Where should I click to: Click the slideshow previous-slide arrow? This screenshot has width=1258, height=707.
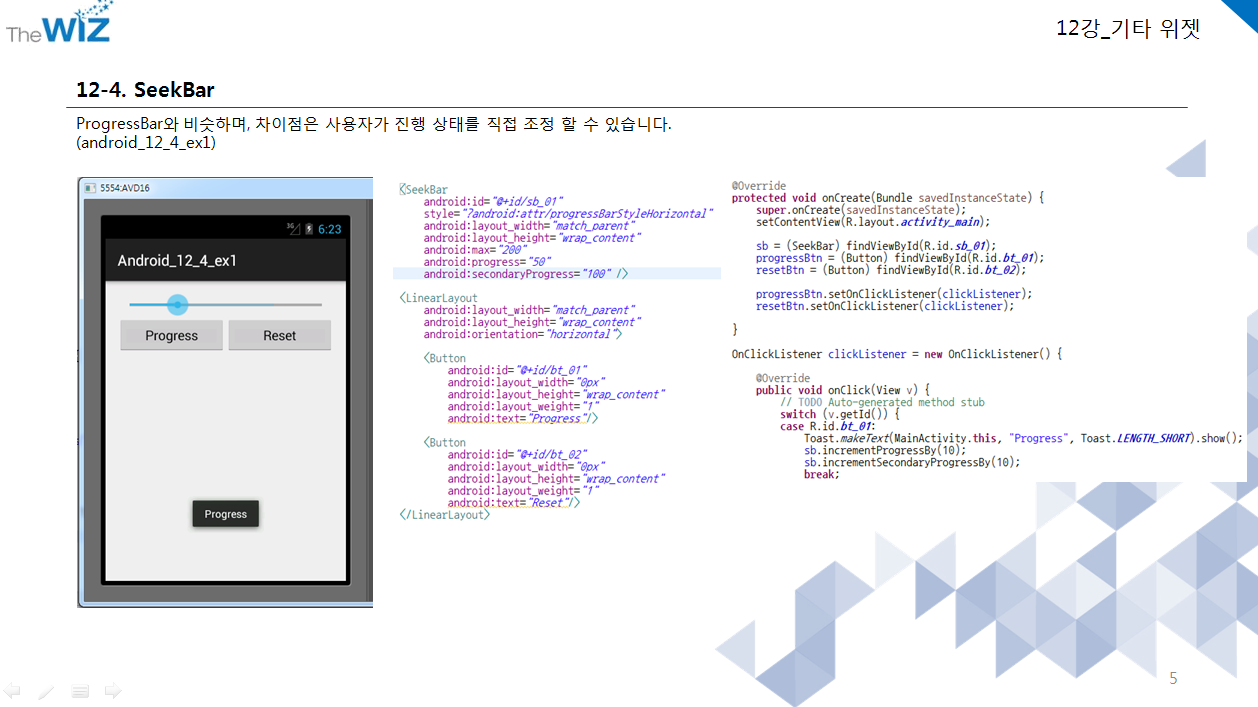12,690
